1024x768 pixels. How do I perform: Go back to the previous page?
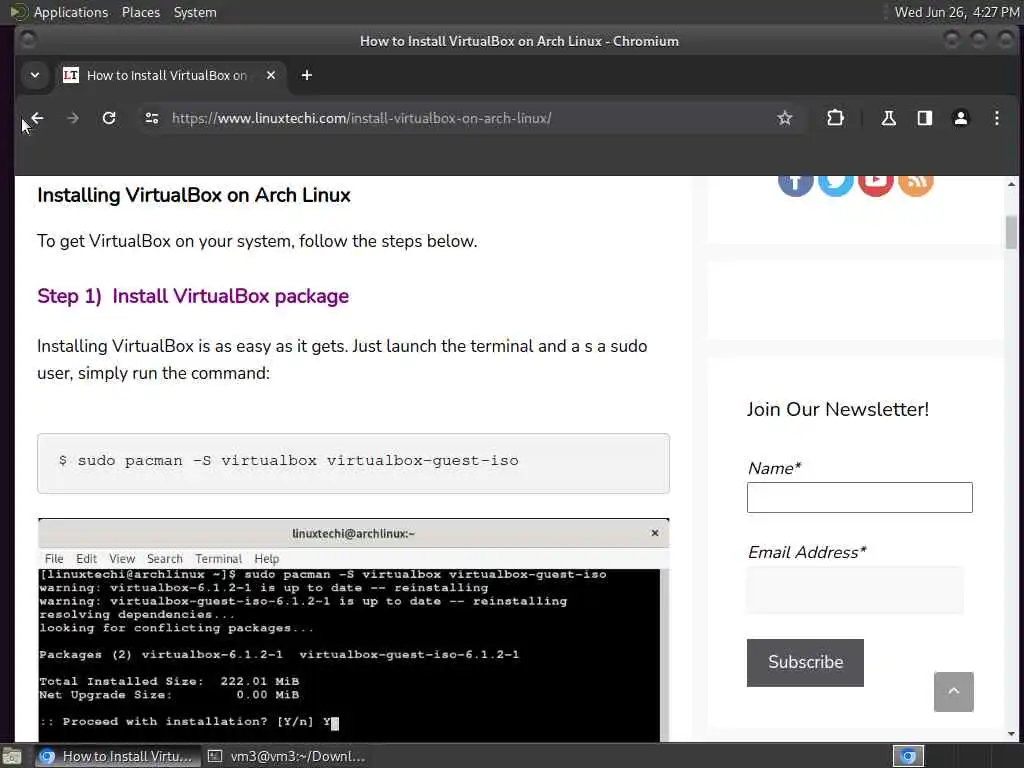tap(37, 118)
